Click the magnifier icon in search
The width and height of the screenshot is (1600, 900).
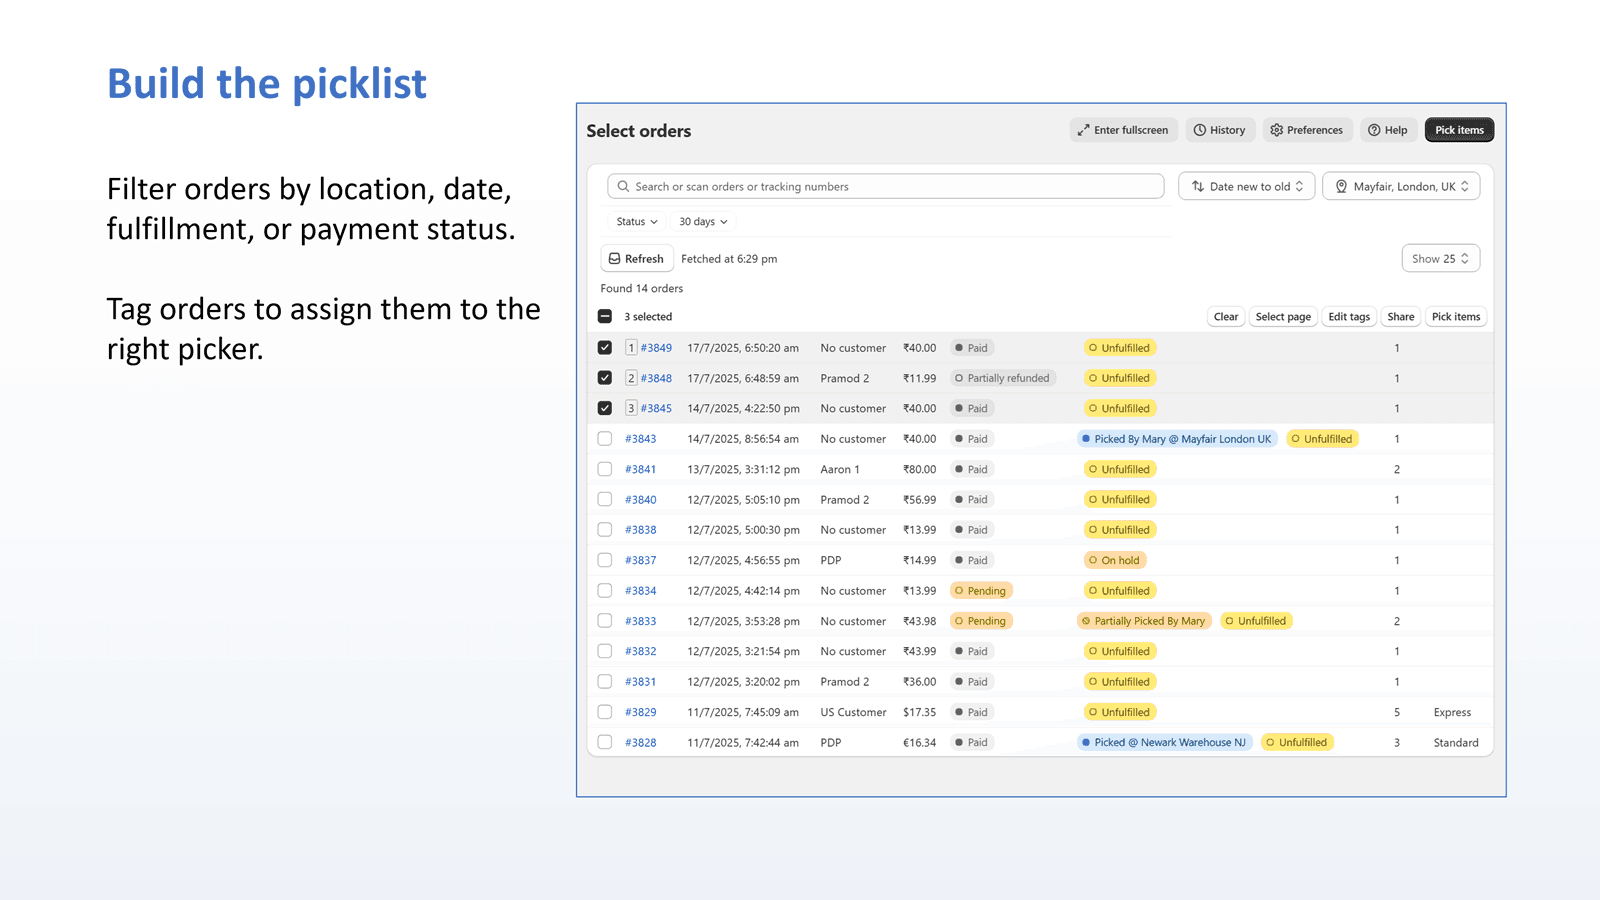[623, 187]
